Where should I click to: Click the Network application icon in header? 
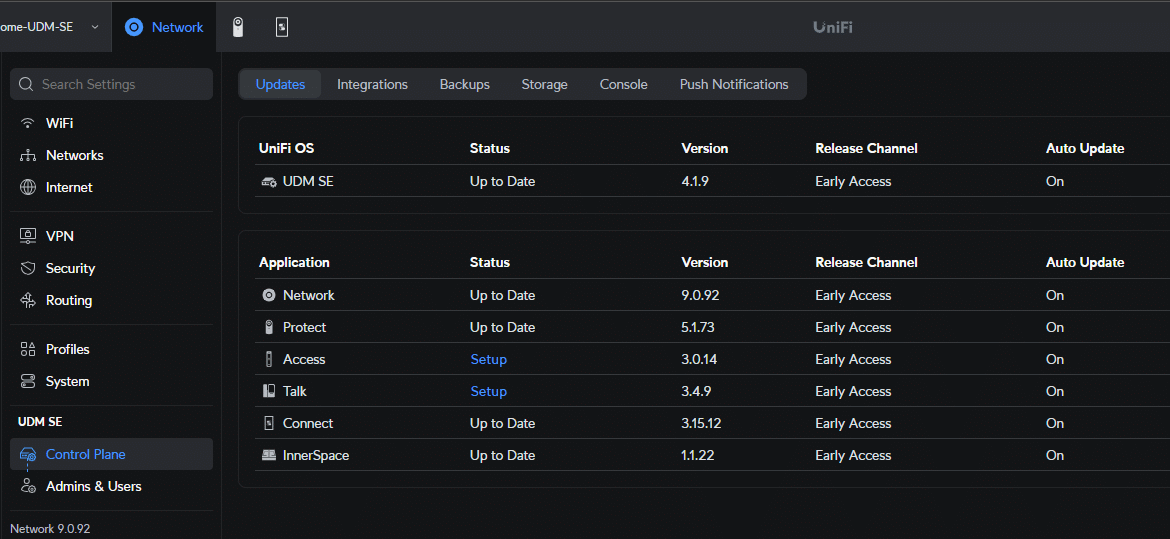point(134,28)
